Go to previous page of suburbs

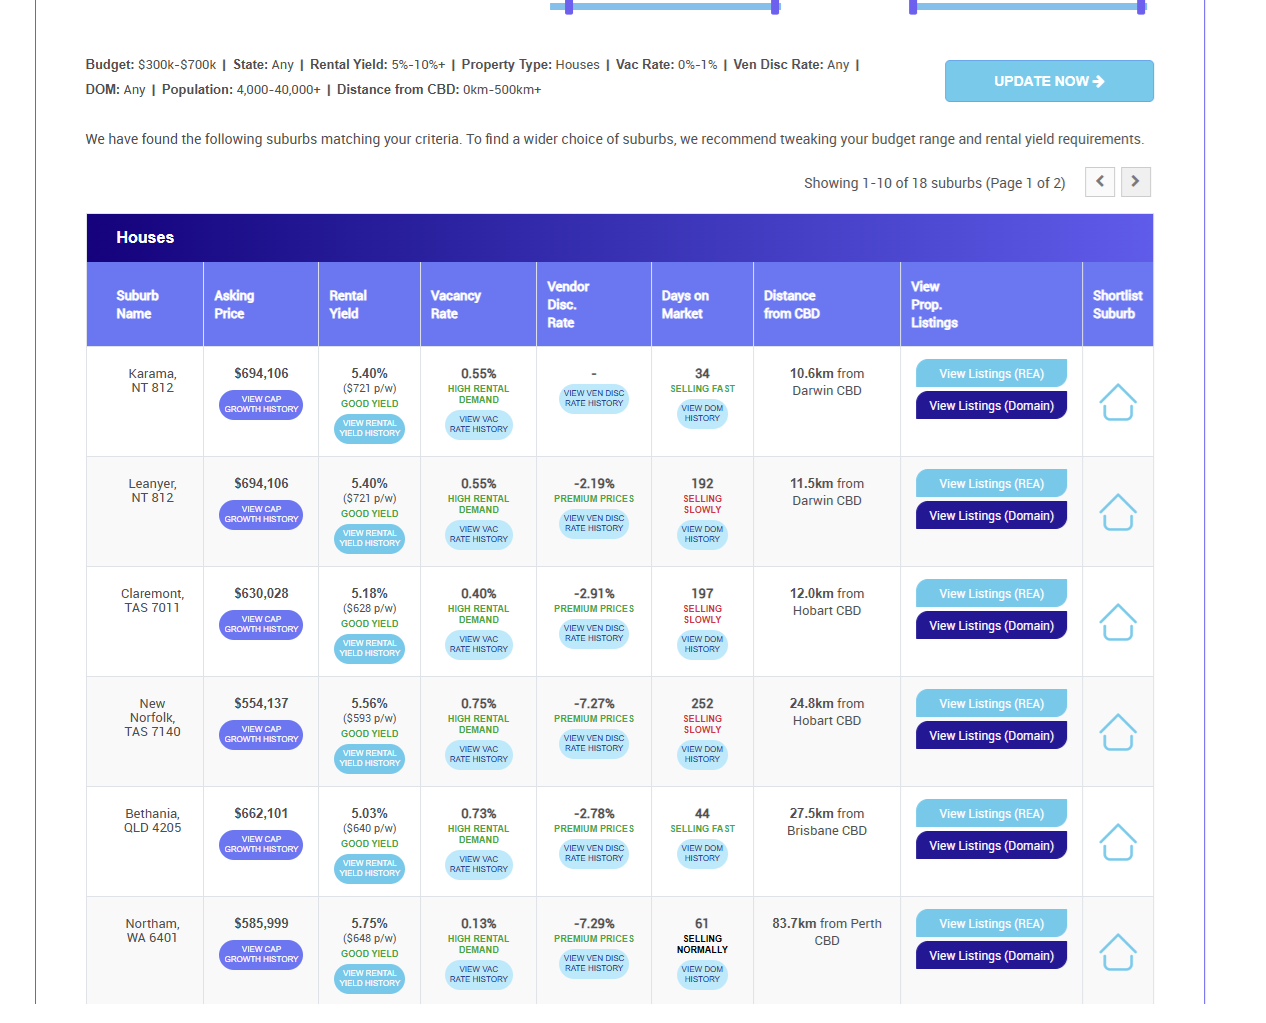click(1100, 182)
